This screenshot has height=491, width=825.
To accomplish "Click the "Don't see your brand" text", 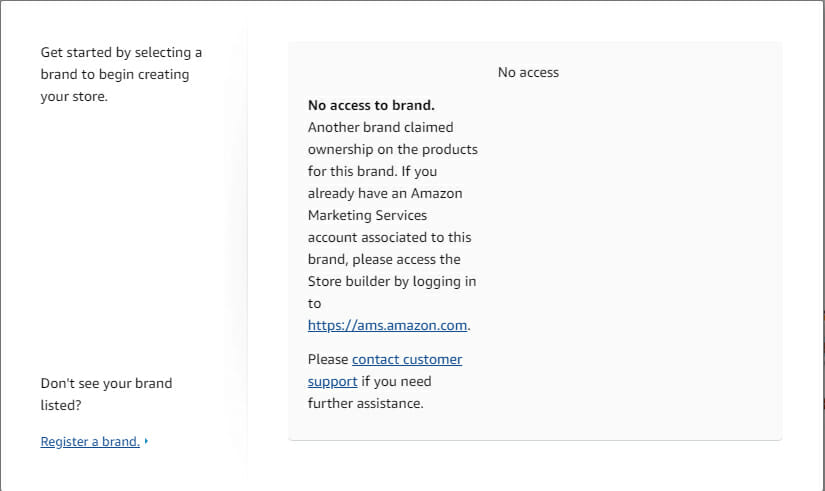I will (x=106, y=383).
